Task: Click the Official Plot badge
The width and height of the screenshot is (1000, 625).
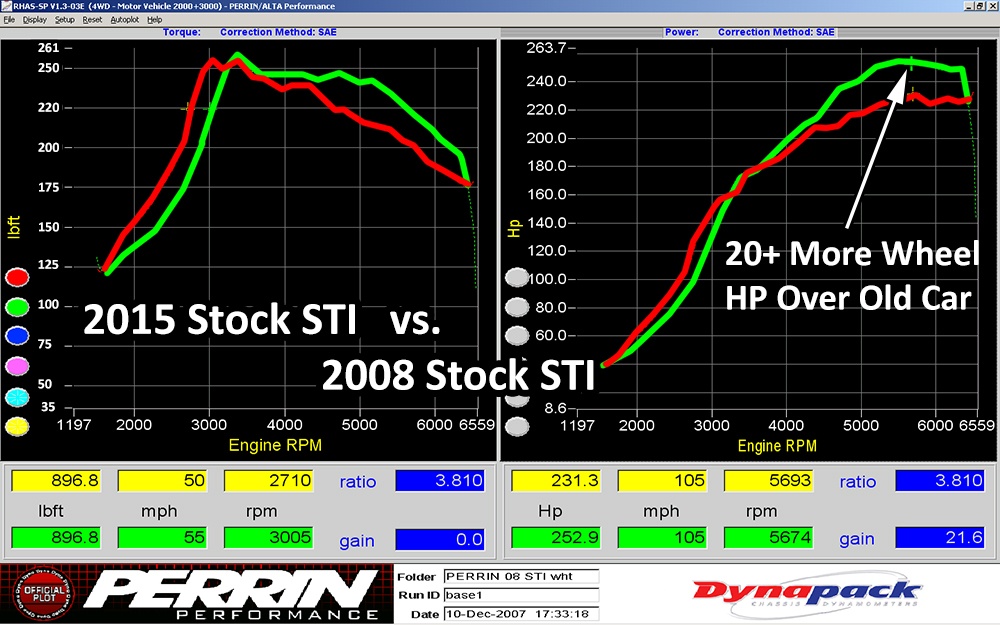Action: (x=43, y=593)
